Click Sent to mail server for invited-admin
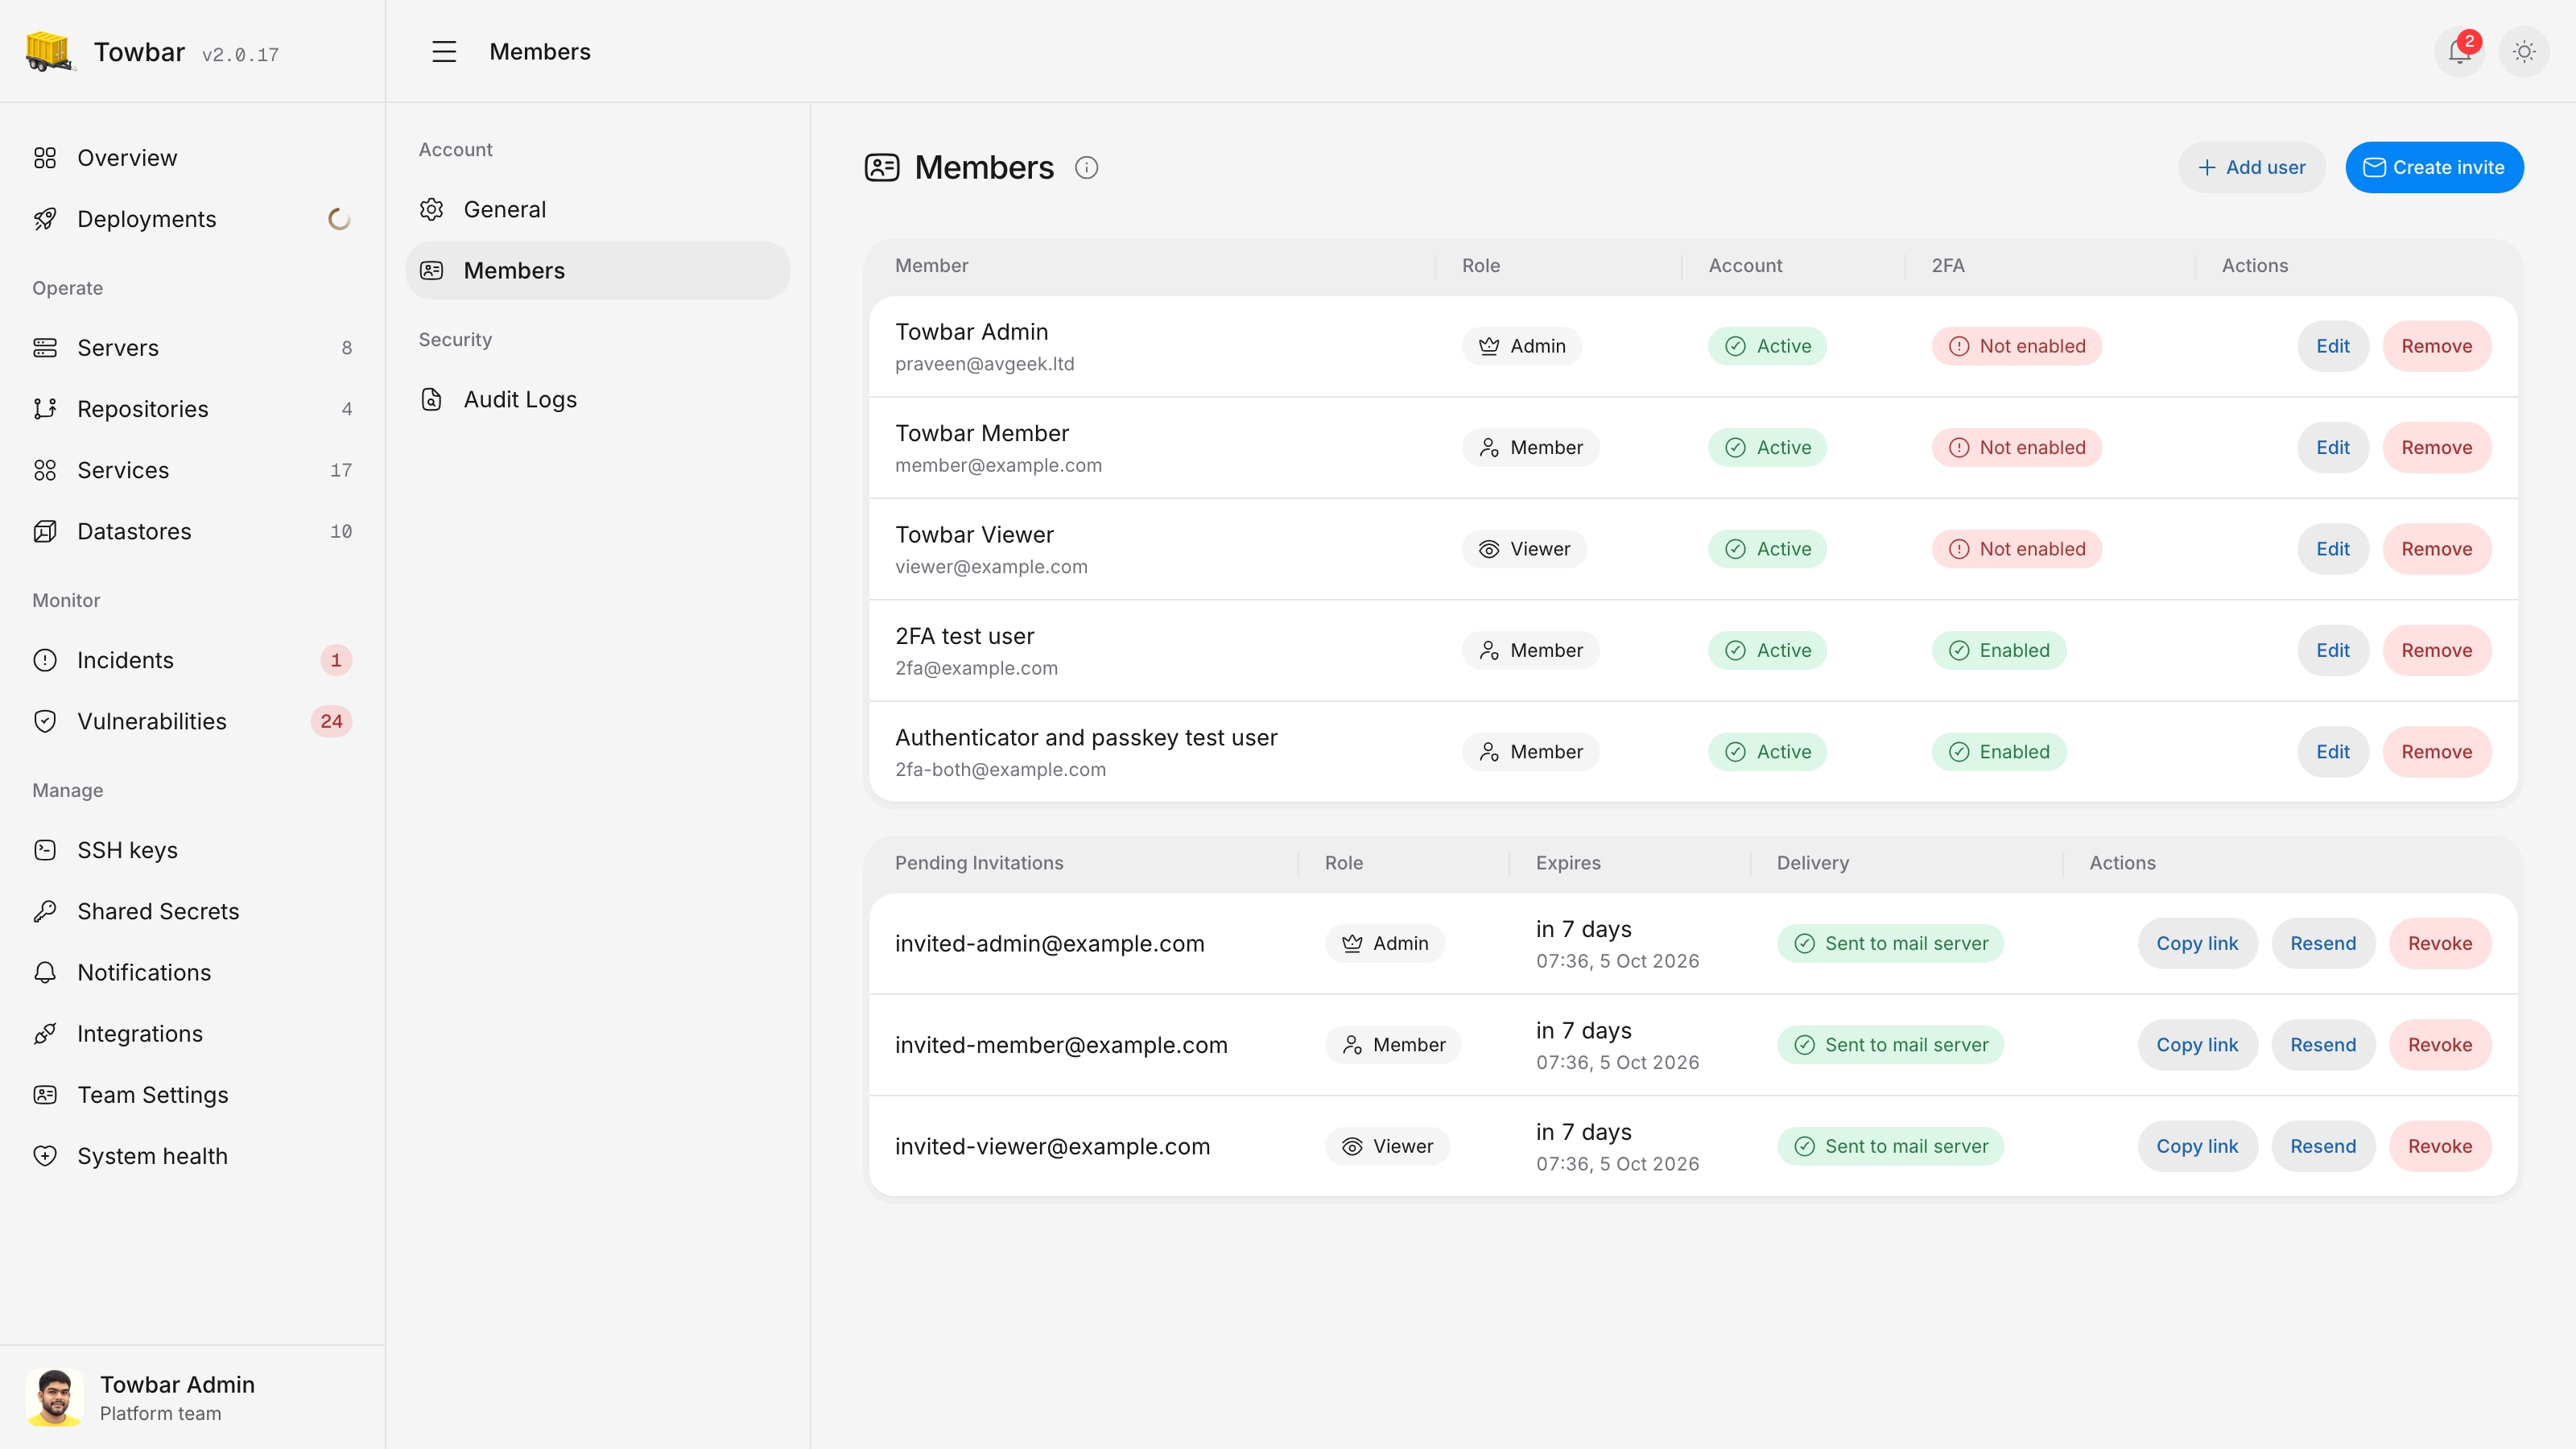The width and height of the screenshot is (2576, 1449). [x=1890, y=943]
